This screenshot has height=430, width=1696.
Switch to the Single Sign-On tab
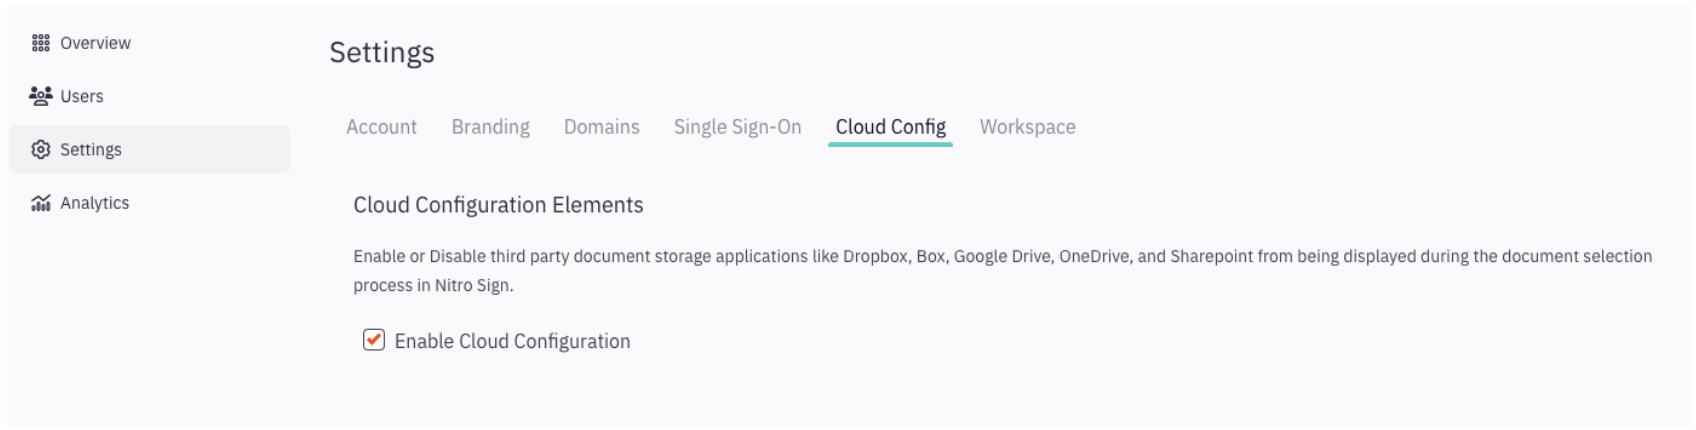pos(737,127)
